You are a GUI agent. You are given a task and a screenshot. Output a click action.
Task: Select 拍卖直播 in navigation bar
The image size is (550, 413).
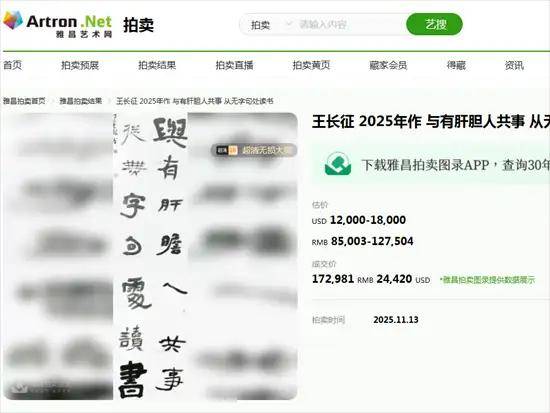pos(234,65)
